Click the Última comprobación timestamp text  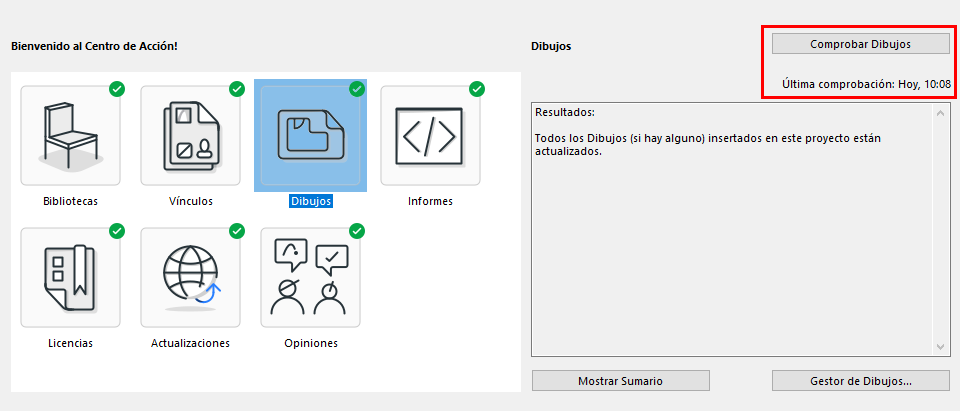tap(866, 85)
